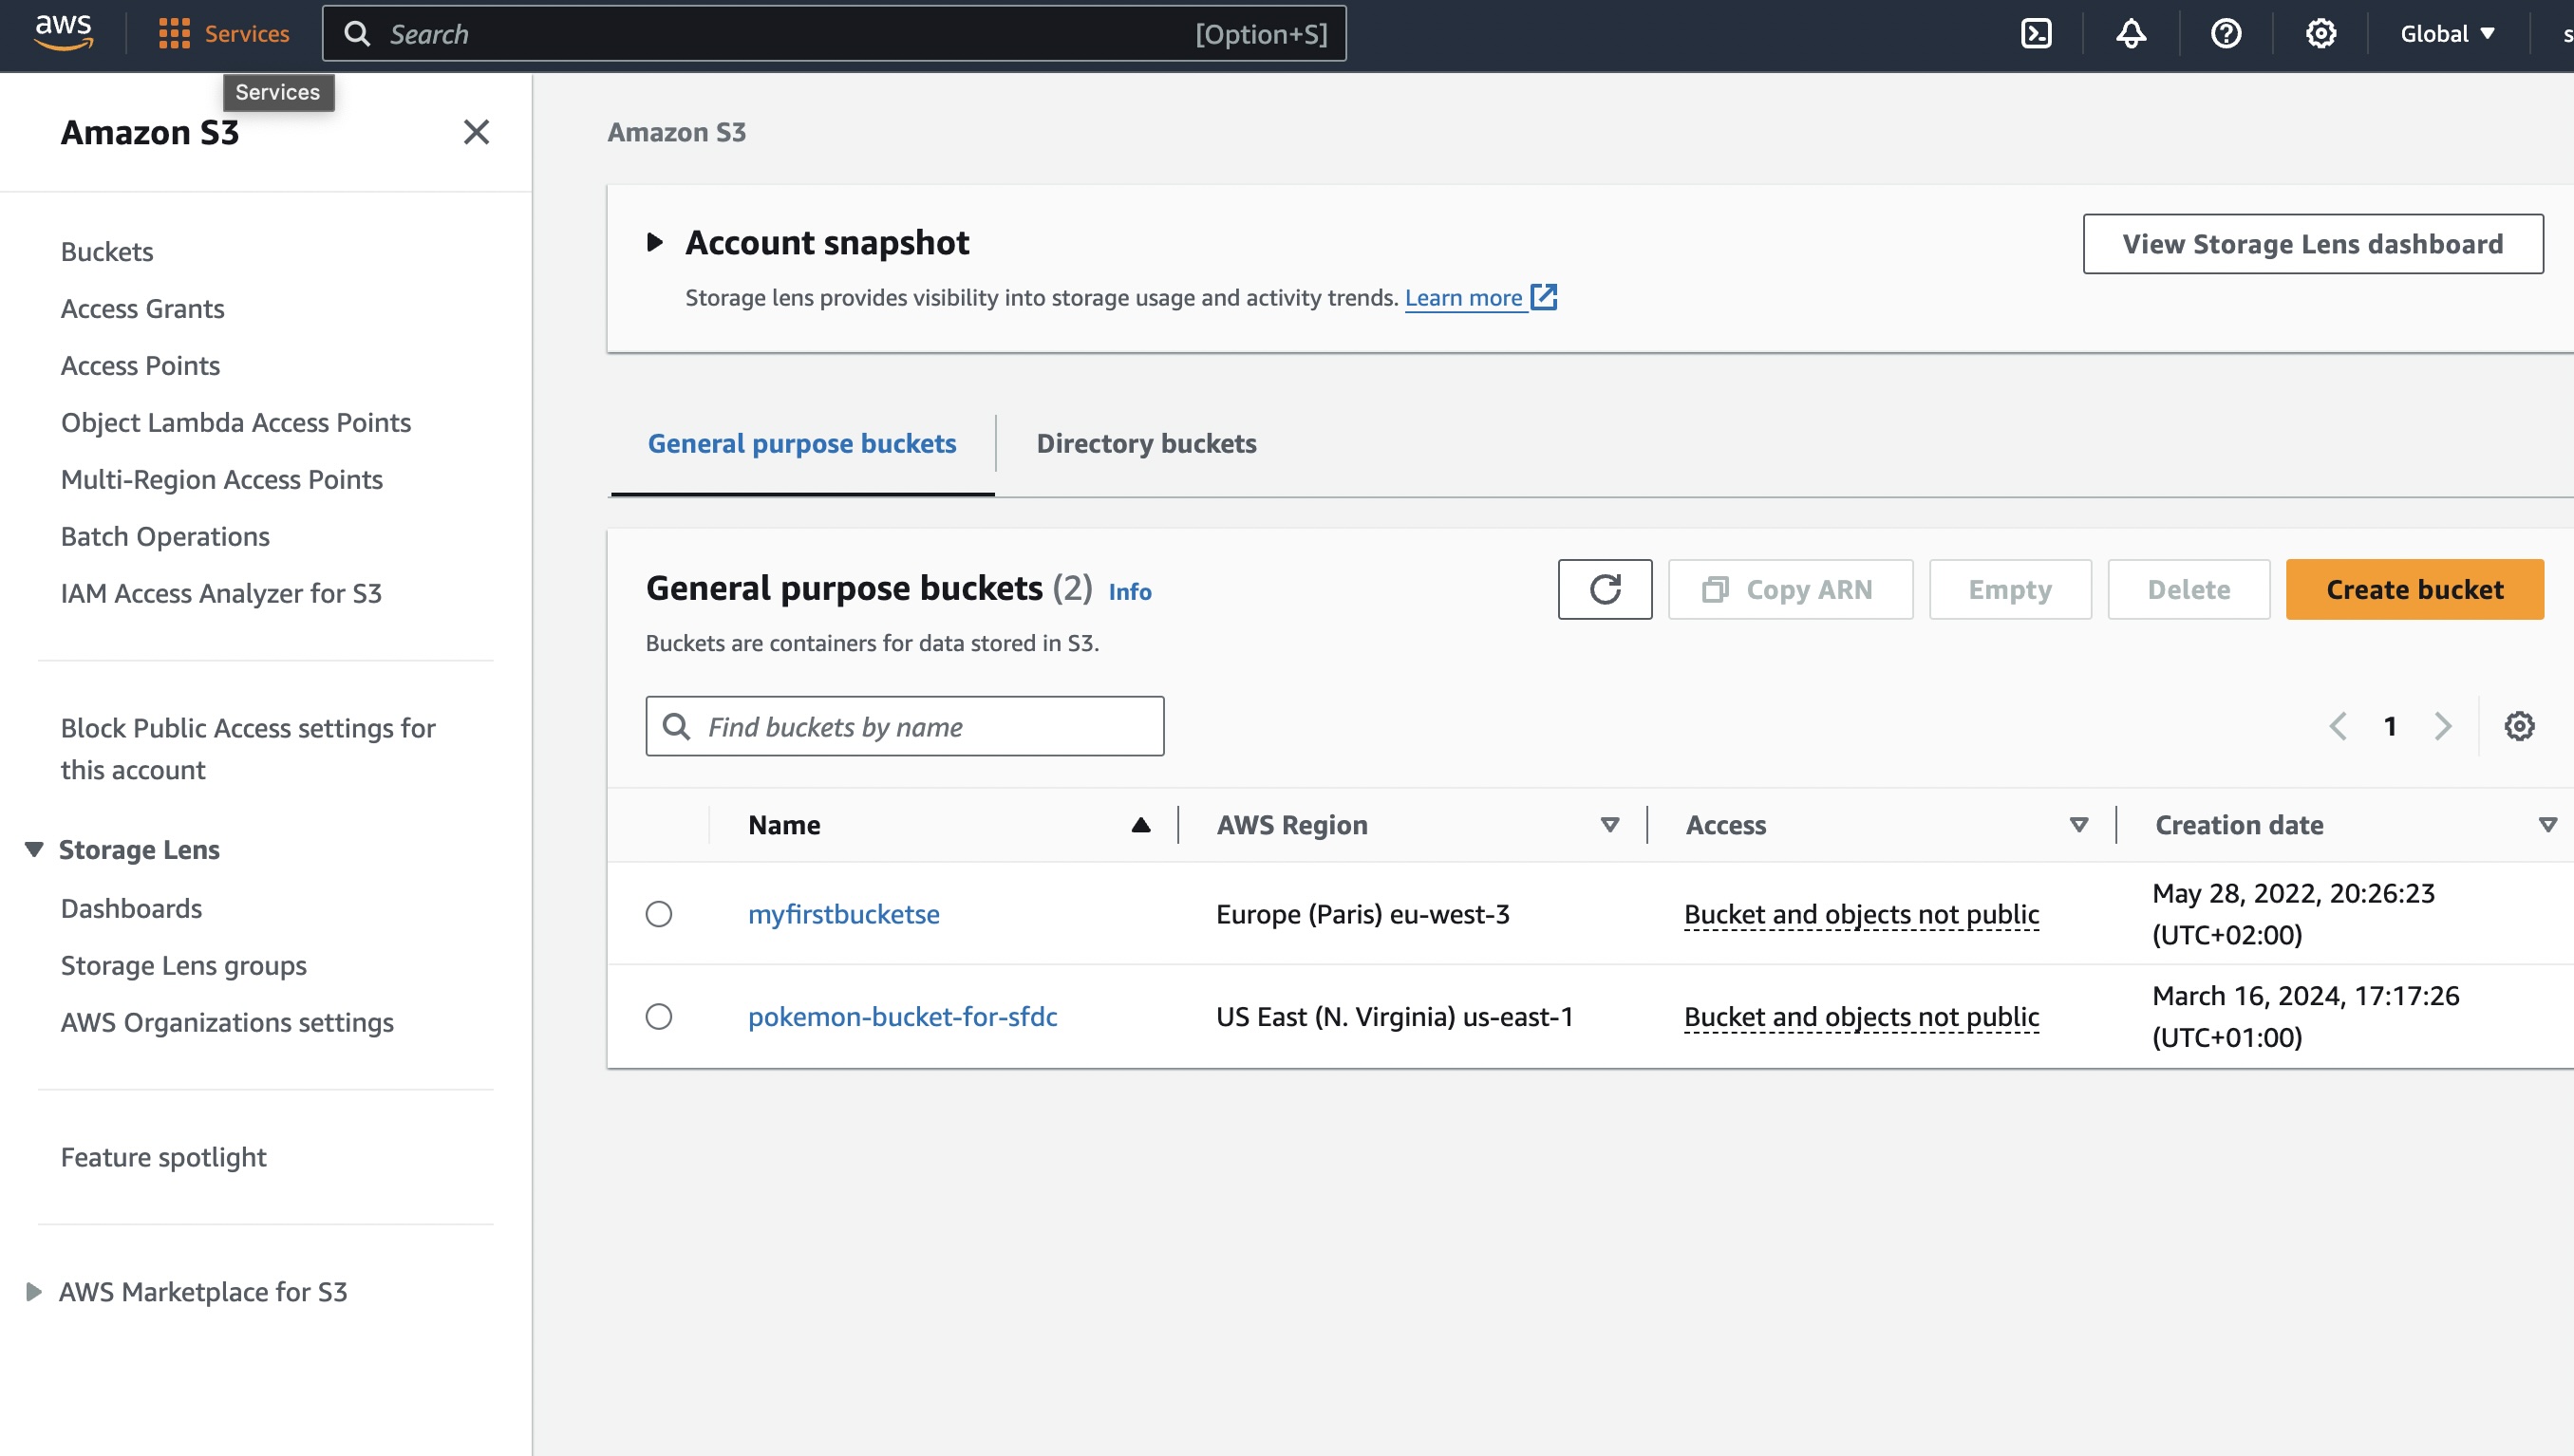
Task: Click the Services label in the top bar
Action: click(247, 34)
